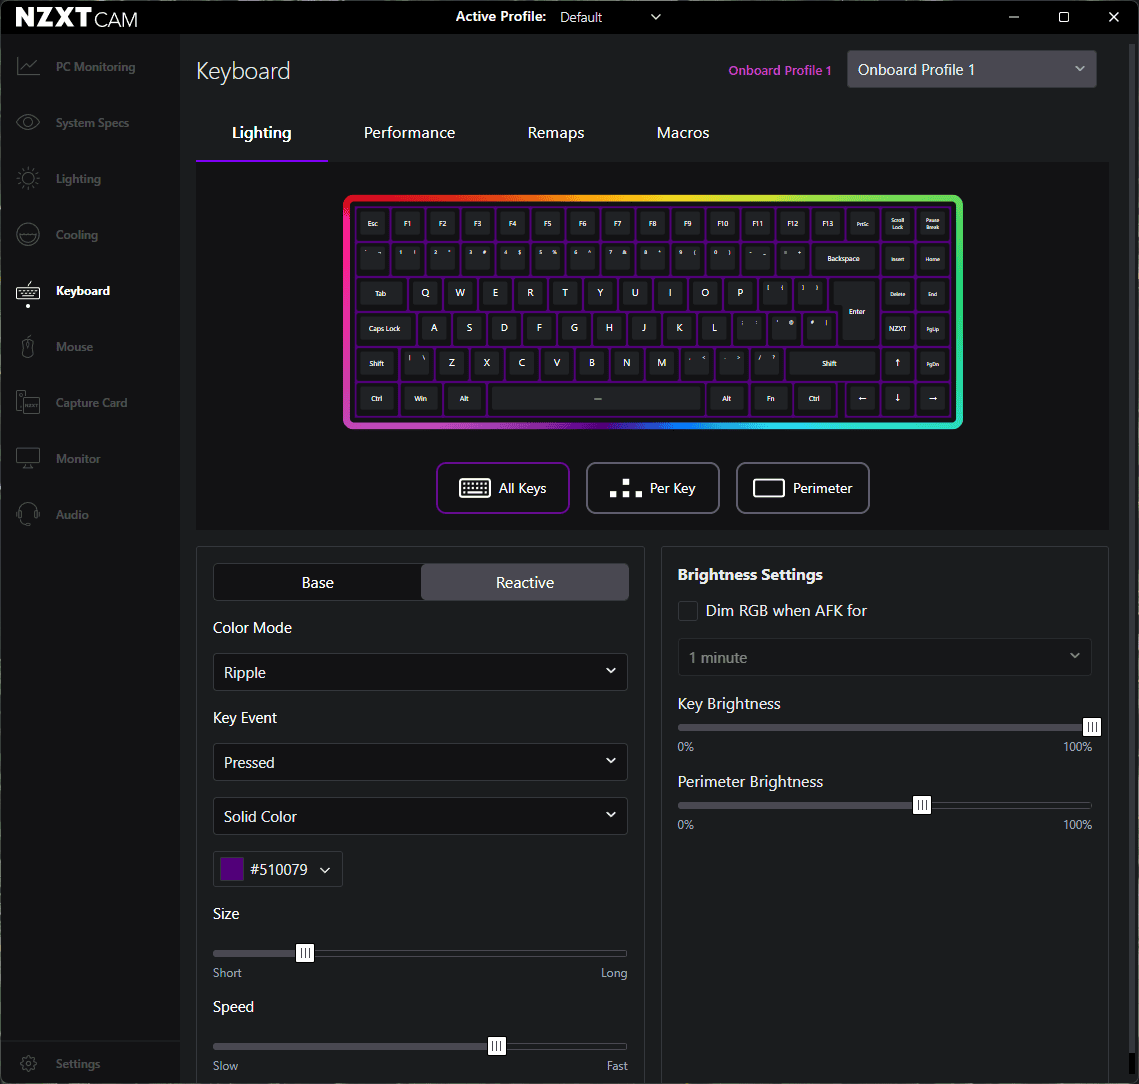Viewport: 1139px width, 1084px height.
Task: Select the W key on keyboard preview
Action: coord(460,294)
